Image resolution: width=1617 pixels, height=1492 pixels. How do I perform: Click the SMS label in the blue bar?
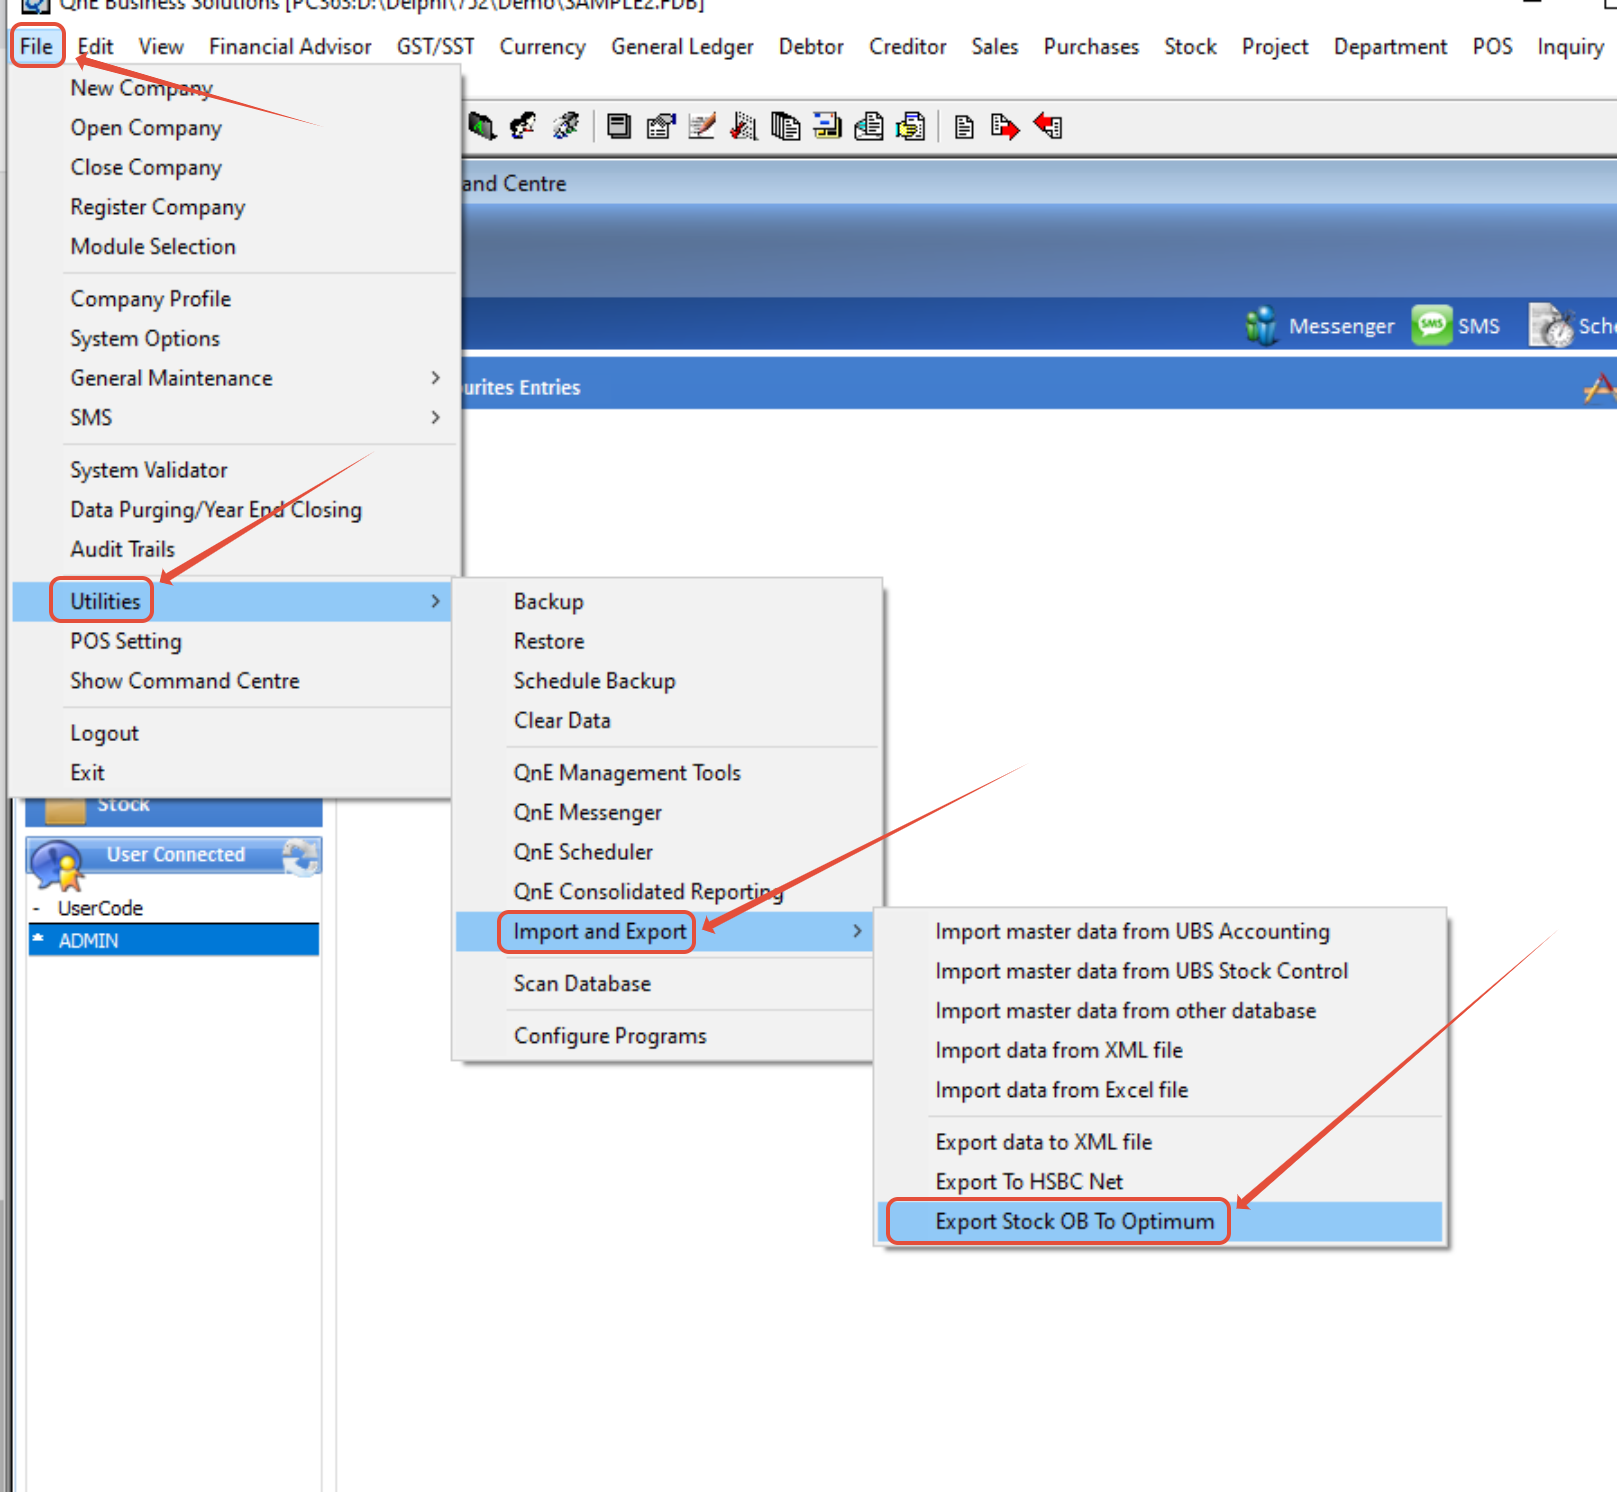pos(1478,326)
